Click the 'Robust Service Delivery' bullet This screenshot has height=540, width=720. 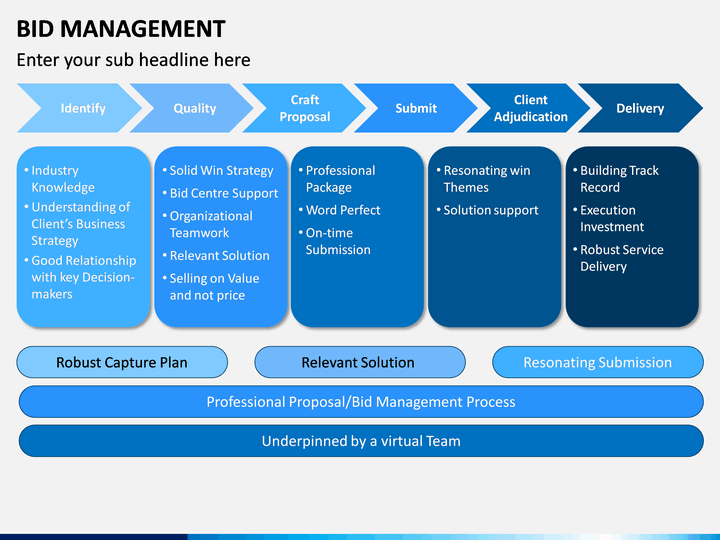pyautogui.click(x=619, y=258)
